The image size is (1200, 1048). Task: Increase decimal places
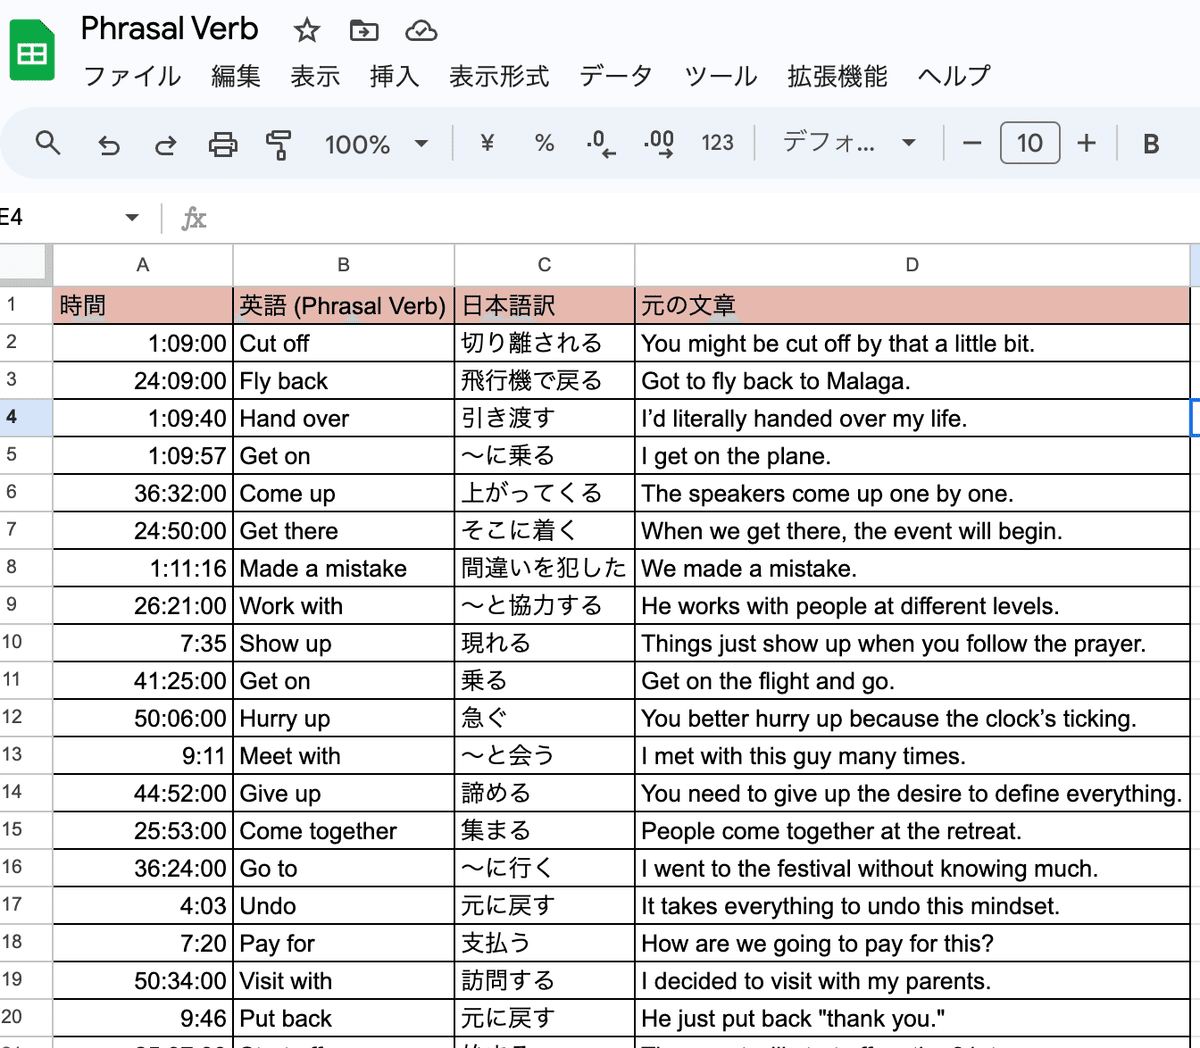[660, 143]
